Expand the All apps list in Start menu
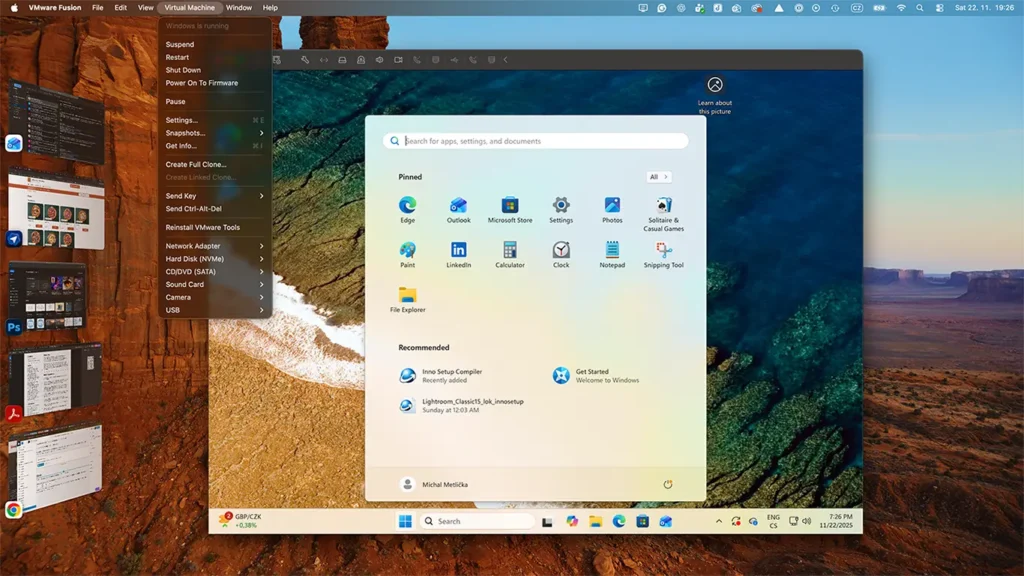 [x=657, y=175]
